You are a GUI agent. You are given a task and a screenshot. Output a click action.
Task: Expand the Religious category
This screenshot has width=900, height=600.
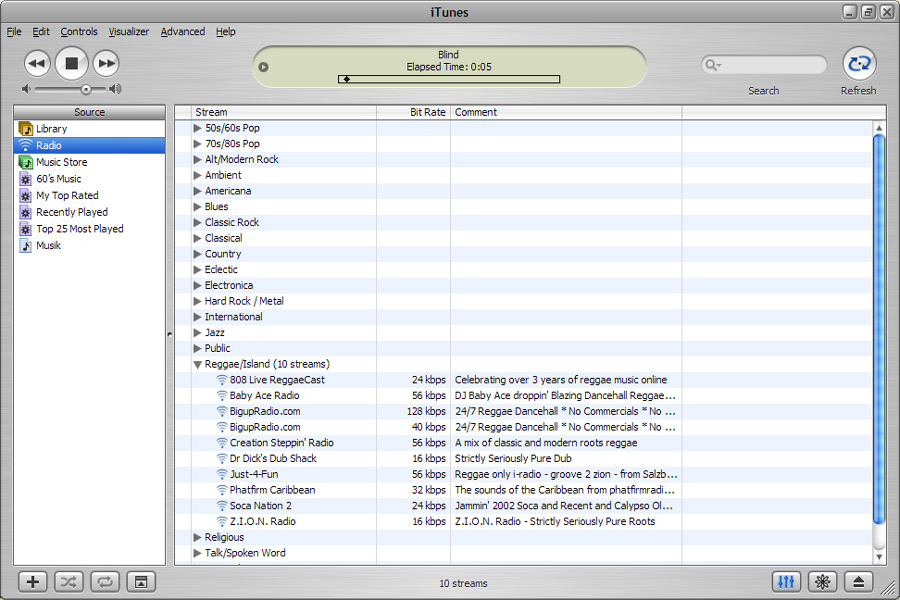(x=197, y=537)
